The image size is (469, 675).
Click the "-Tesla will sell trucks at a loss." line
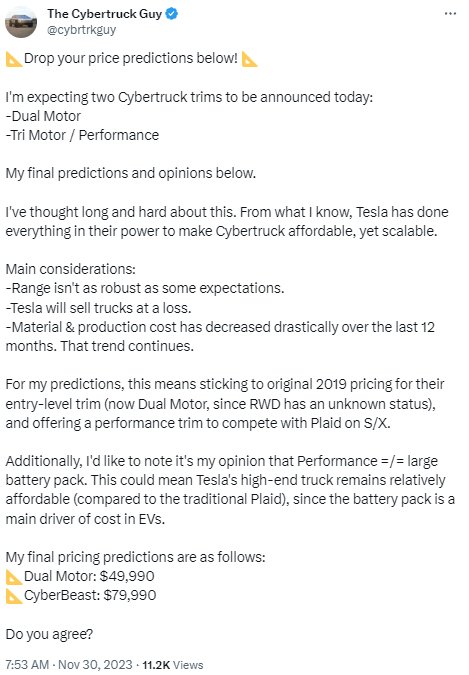pos(98,308)
